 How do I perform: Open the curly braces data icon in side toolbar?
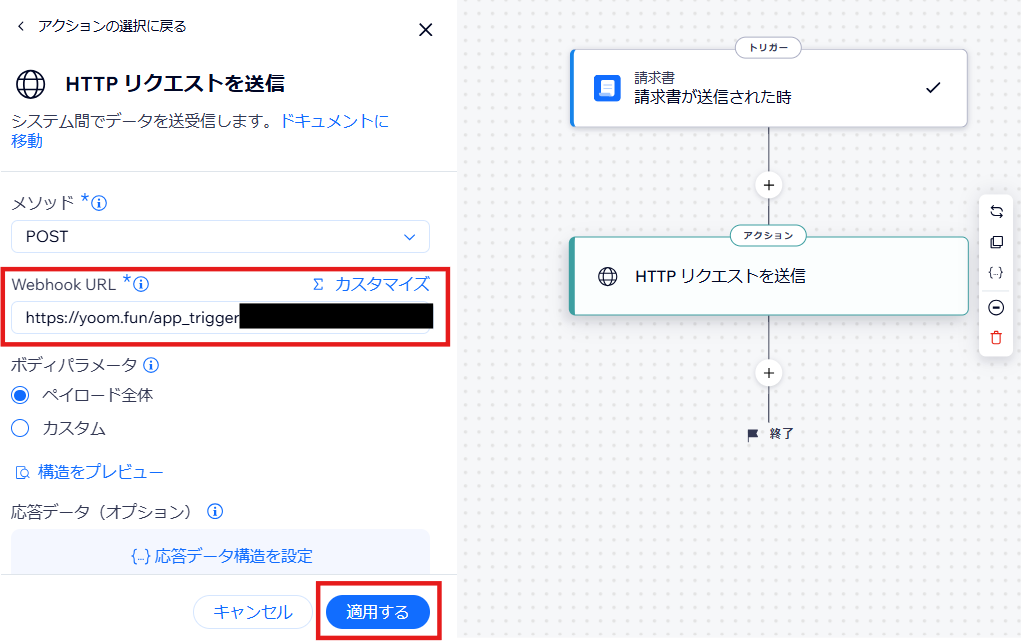click(996, 273)
